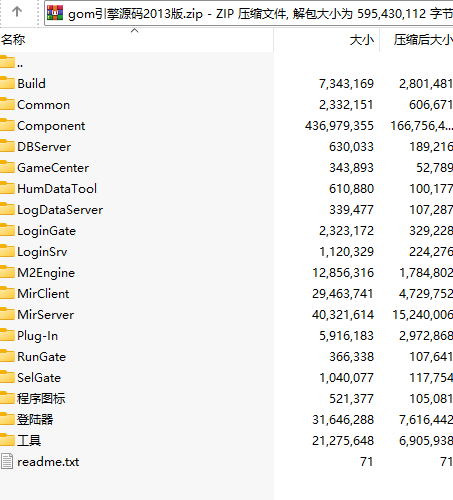Select the LogDataServer folder icon
Image resolution: width=453 pixels, height=500 pixels.
click(x=7, y=209)
